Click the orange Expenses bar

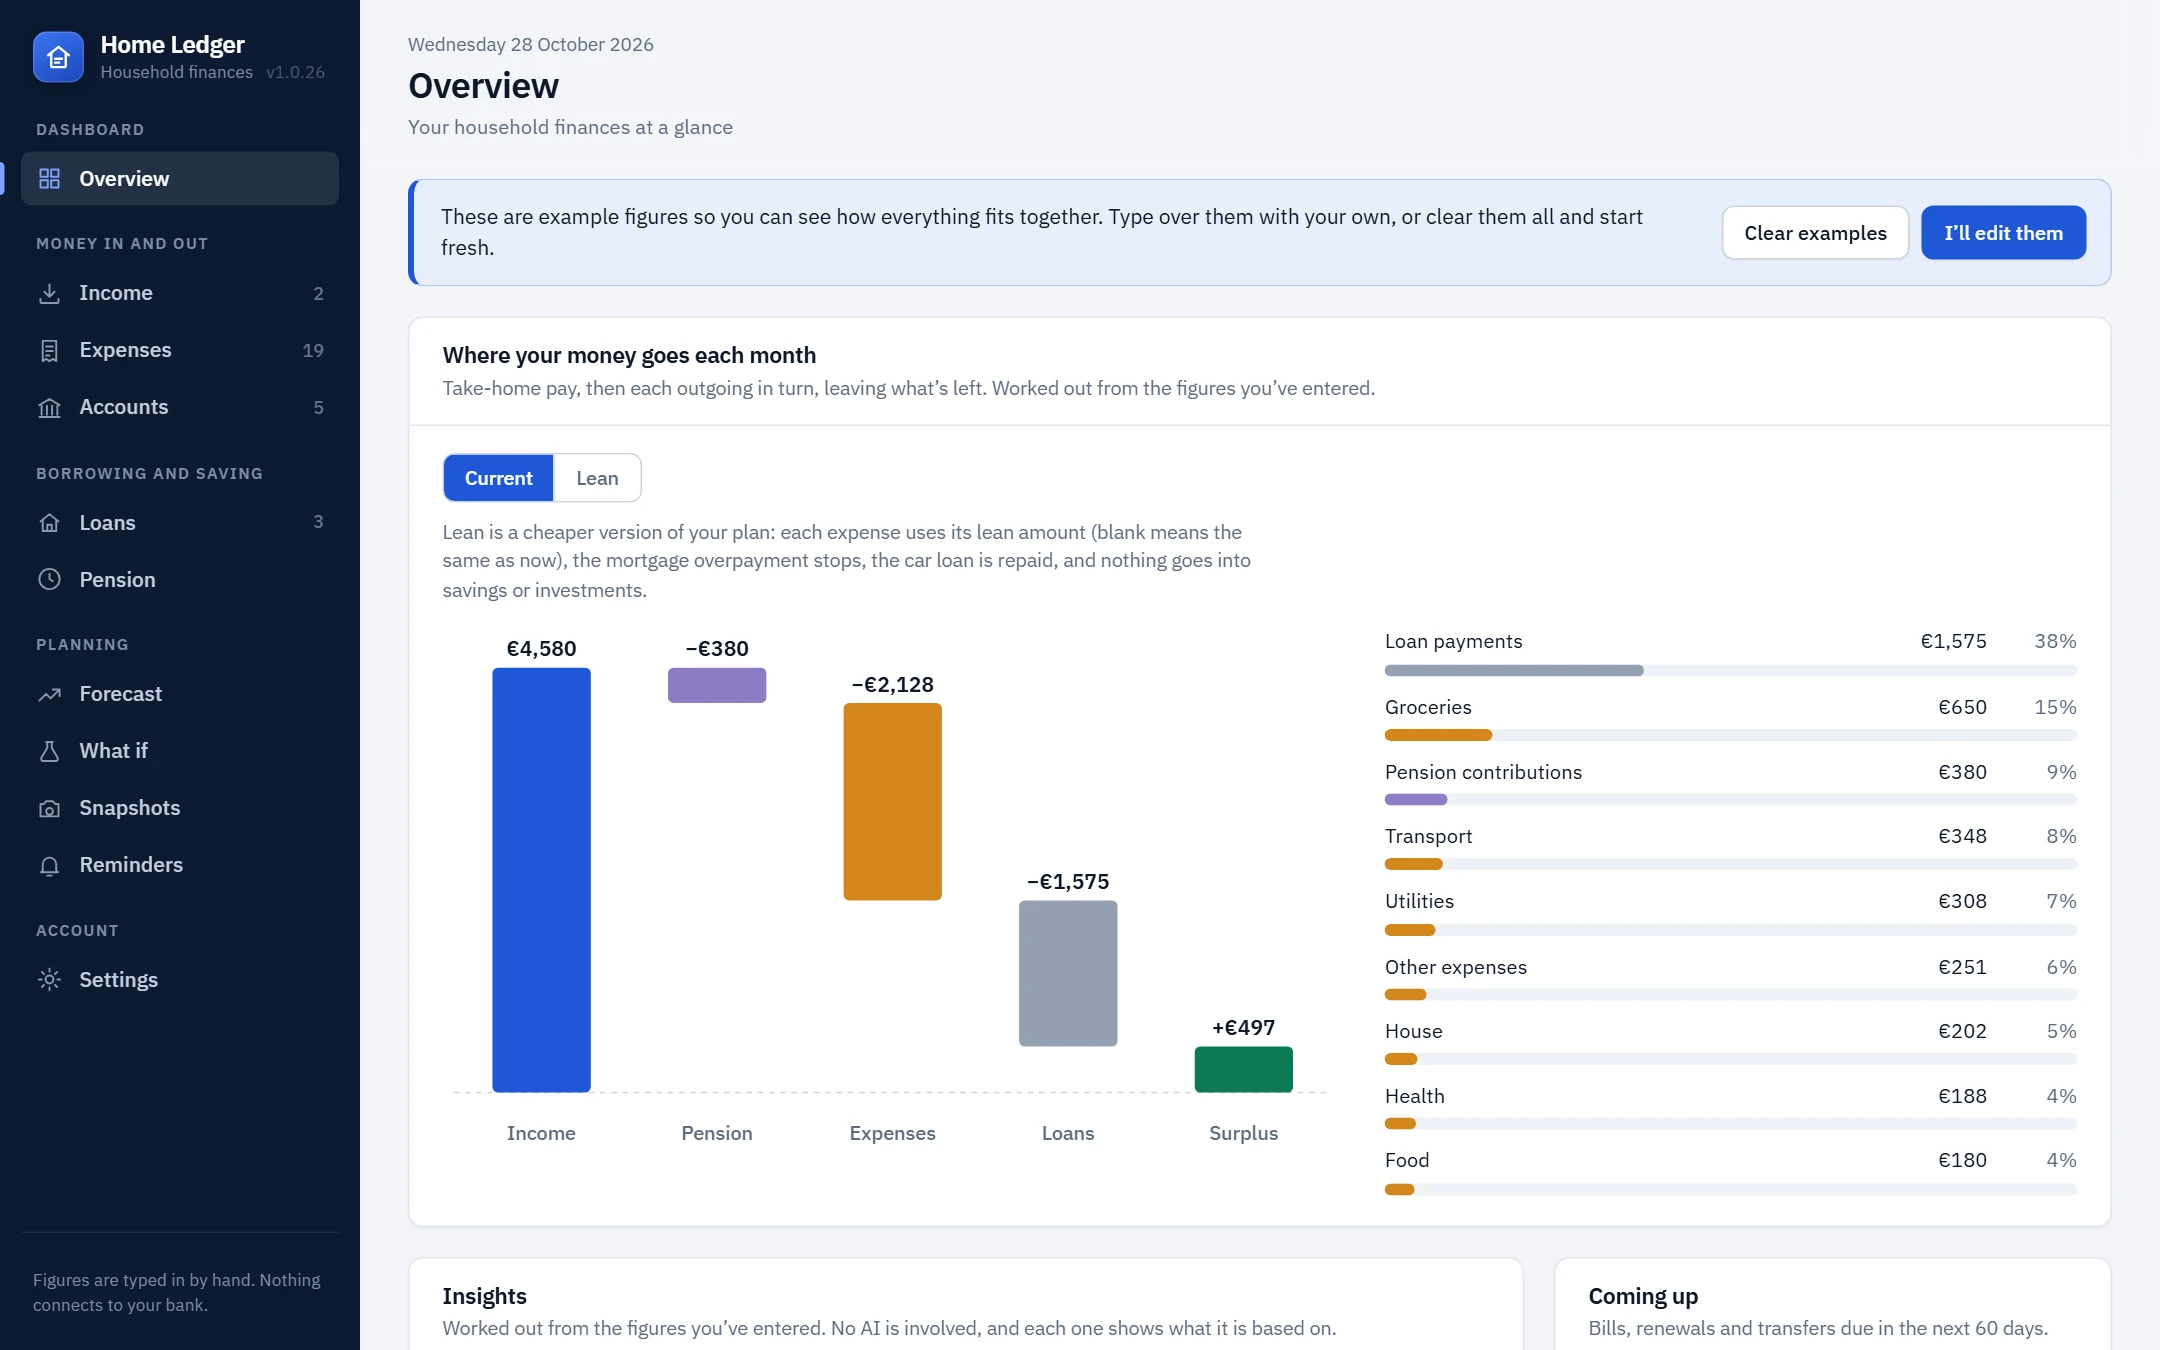click(x=892, y=802)
